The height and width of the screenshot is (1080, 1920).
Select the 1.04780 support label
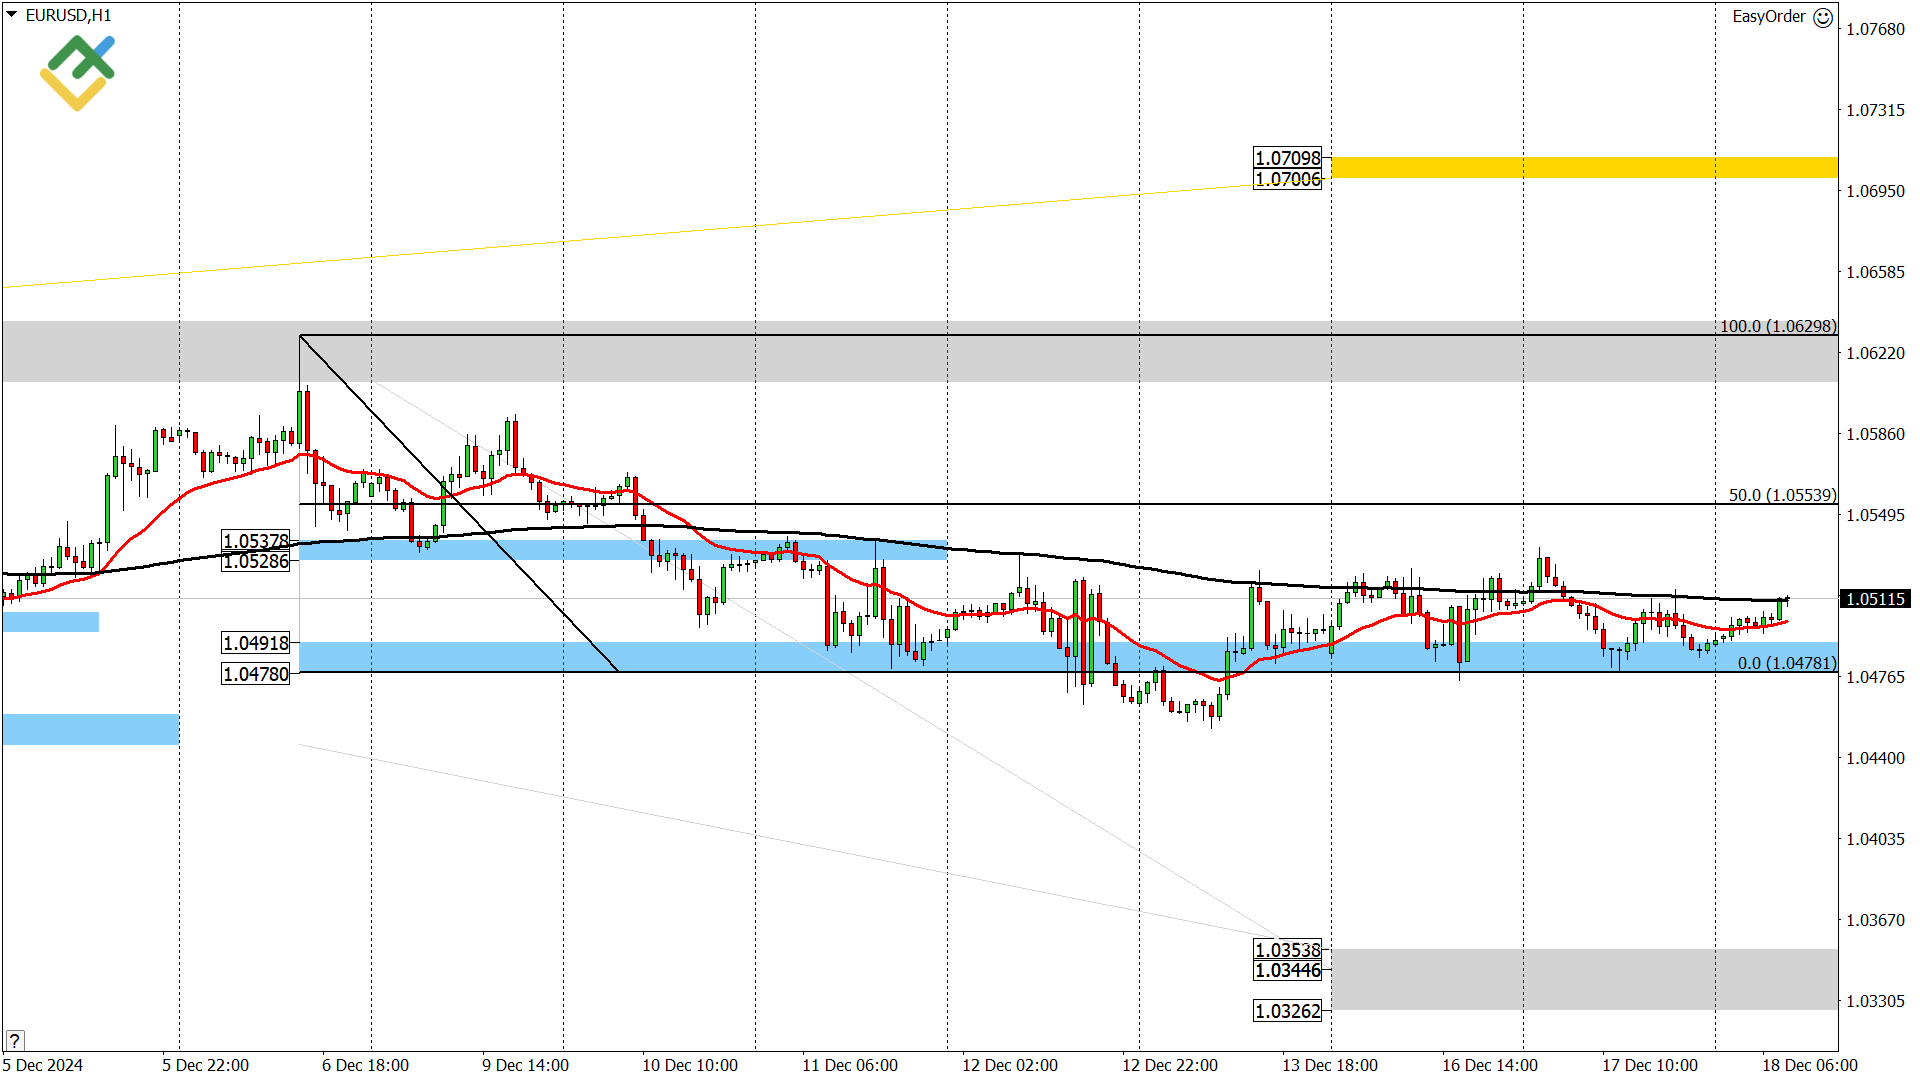coord(255,674)
